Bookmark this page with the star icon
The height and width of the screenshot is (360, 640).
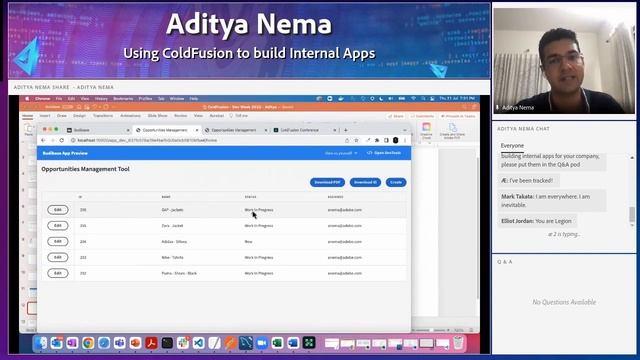coord(356,140)
